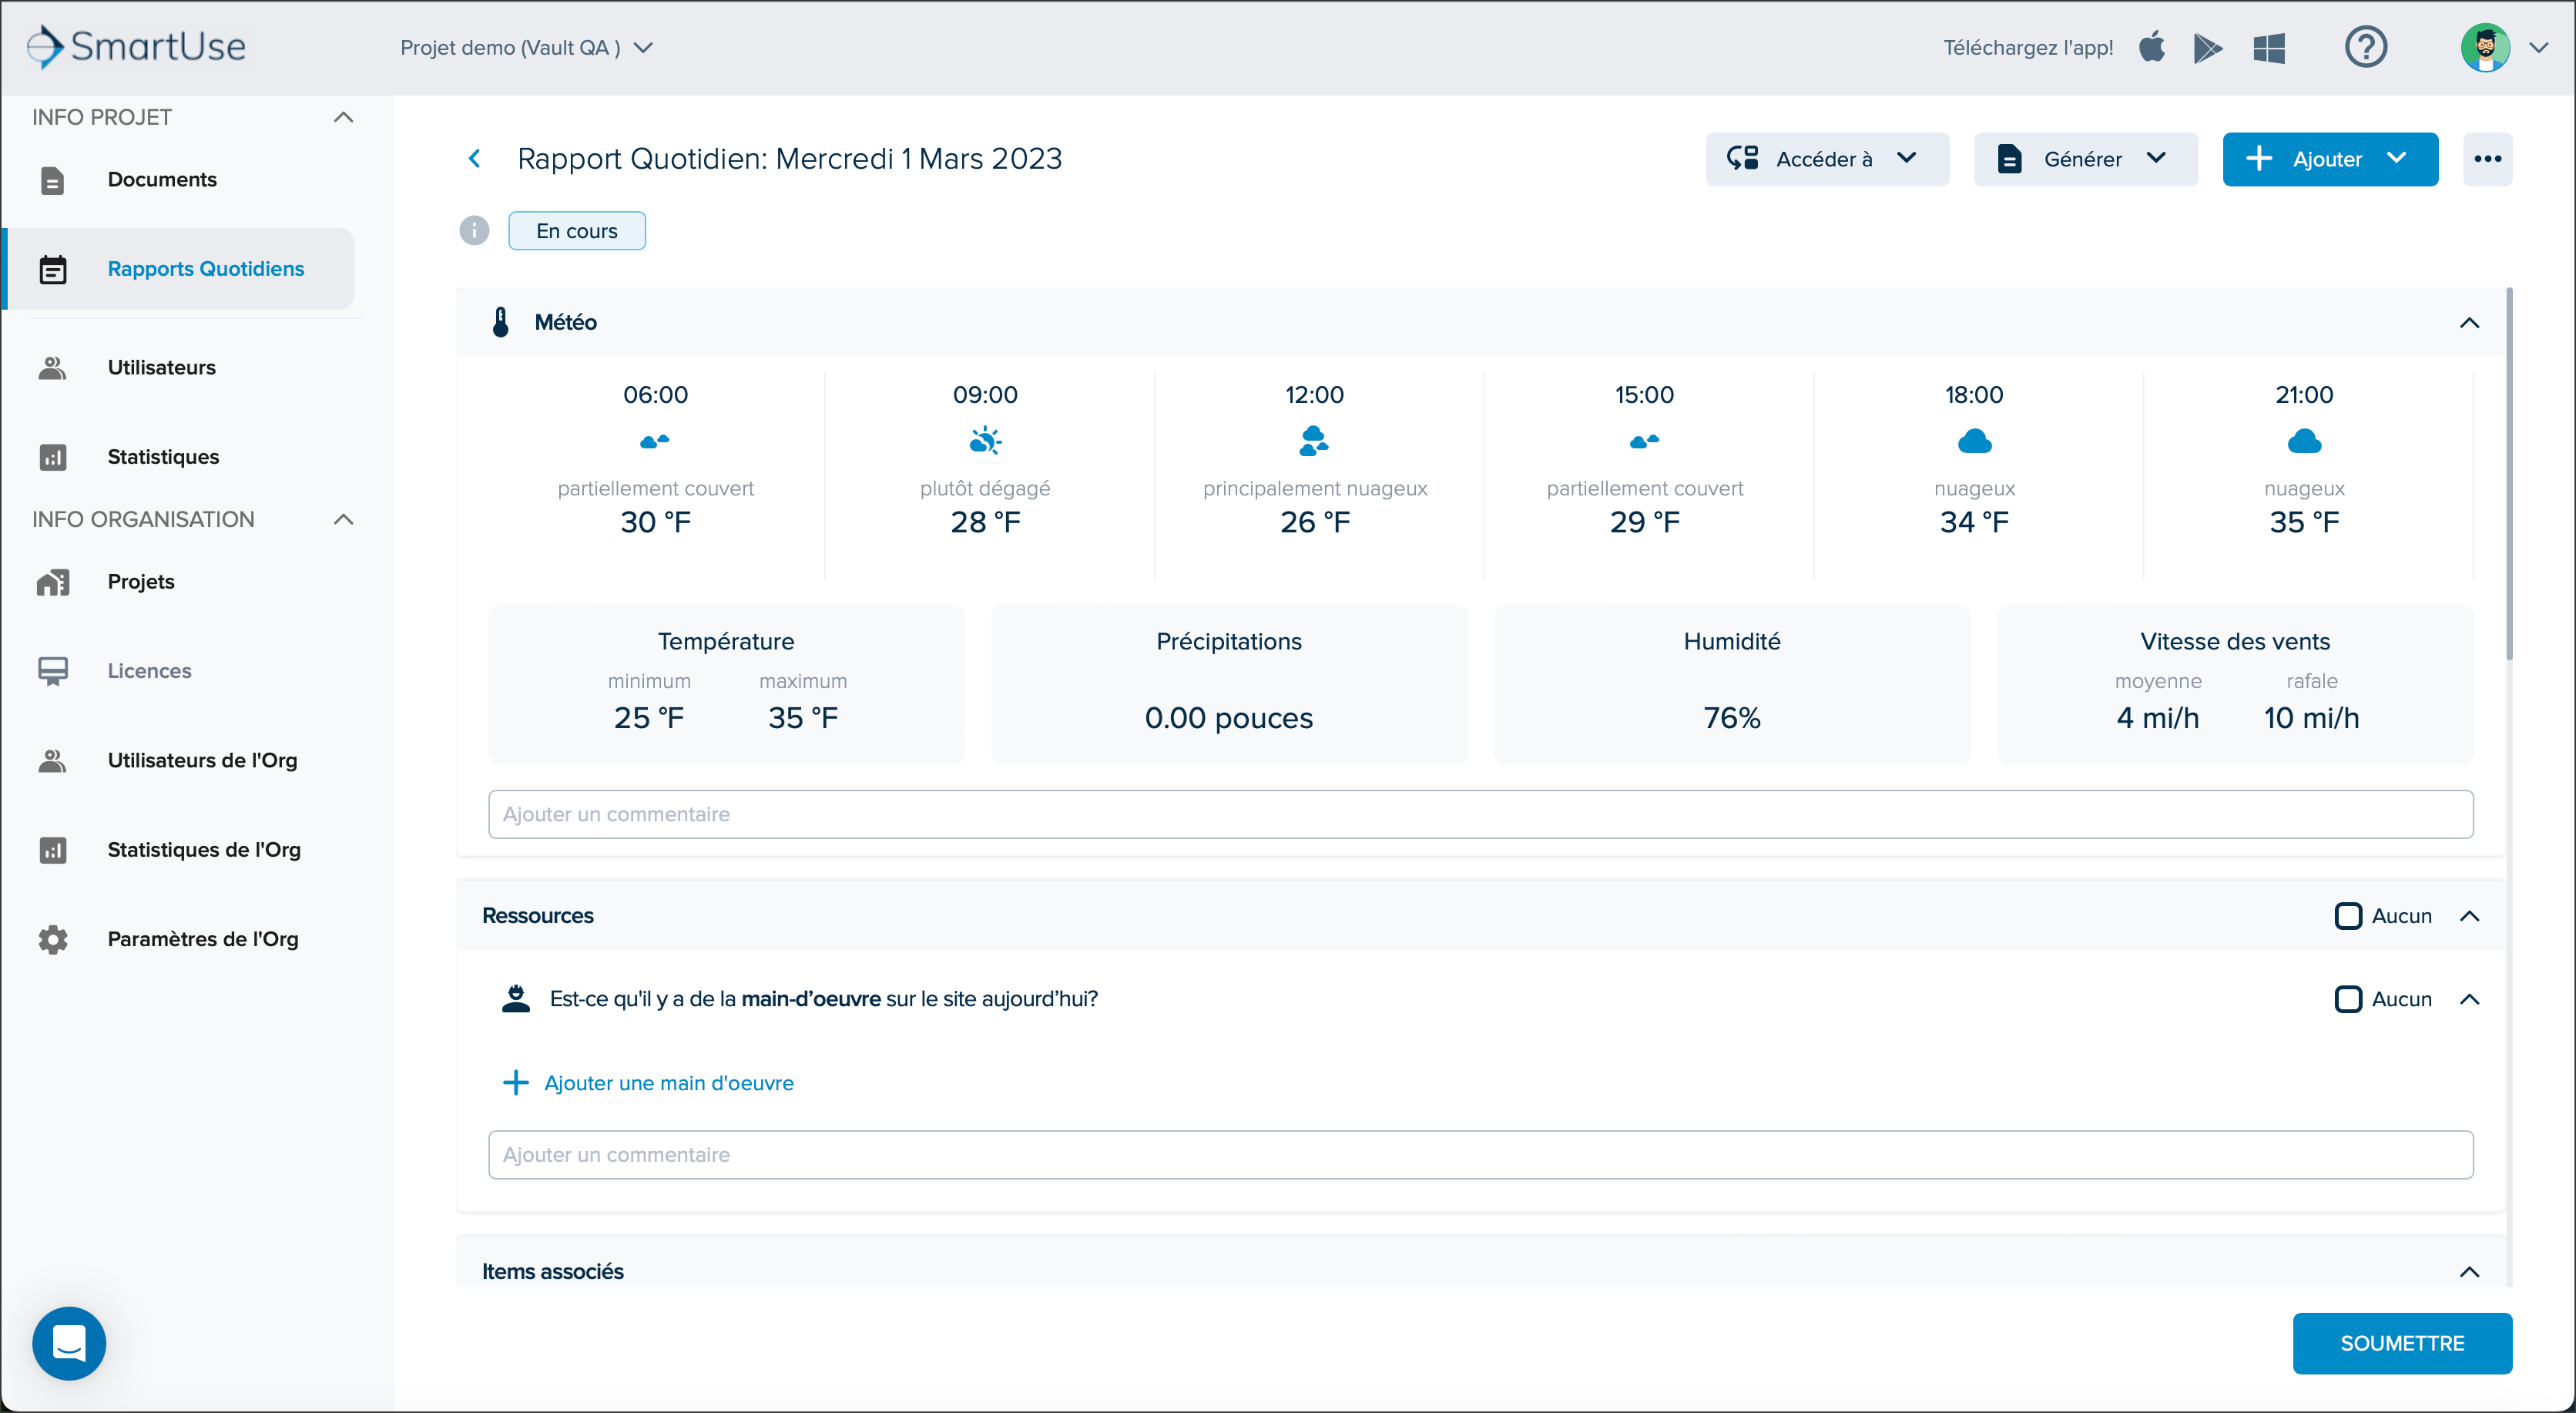Click the SOUMETTRE button
The width and height of the screenshot is (2576, 1413).
click(x=2402, y=1343)
